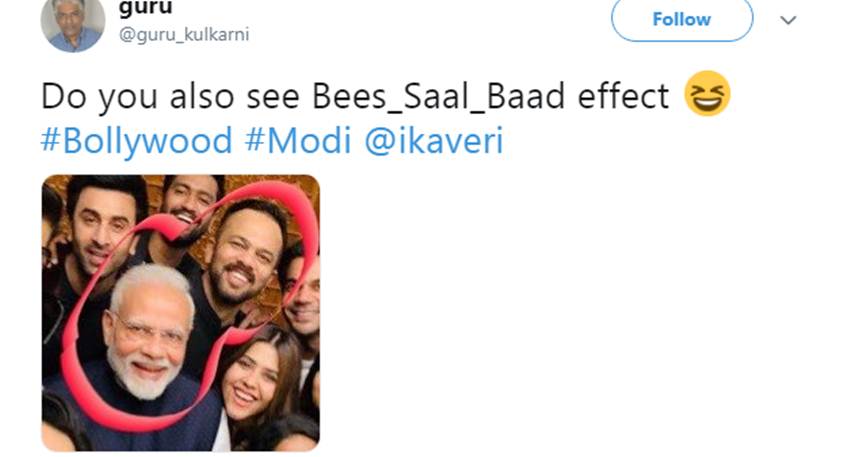
Task: Click the bearded man at photo's top center
Action: 187,200
